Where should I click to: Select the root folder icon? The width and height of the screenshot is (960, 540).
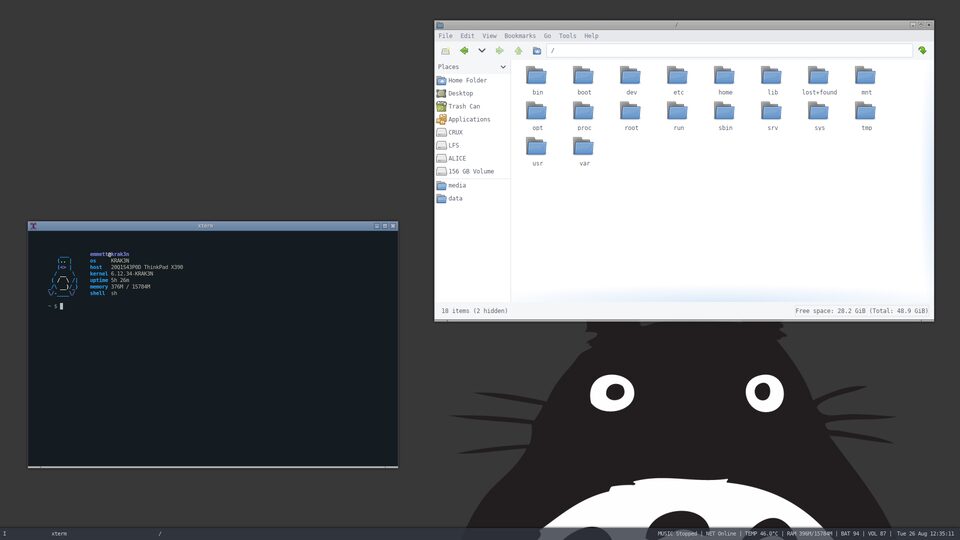(x=631, y=111)
